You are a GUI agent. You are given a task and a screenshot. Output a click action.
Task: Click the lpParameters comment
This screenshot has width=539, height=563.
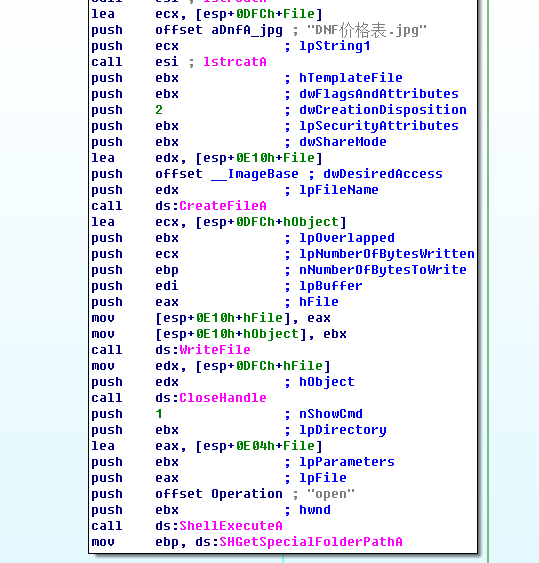tap(347, 462)
